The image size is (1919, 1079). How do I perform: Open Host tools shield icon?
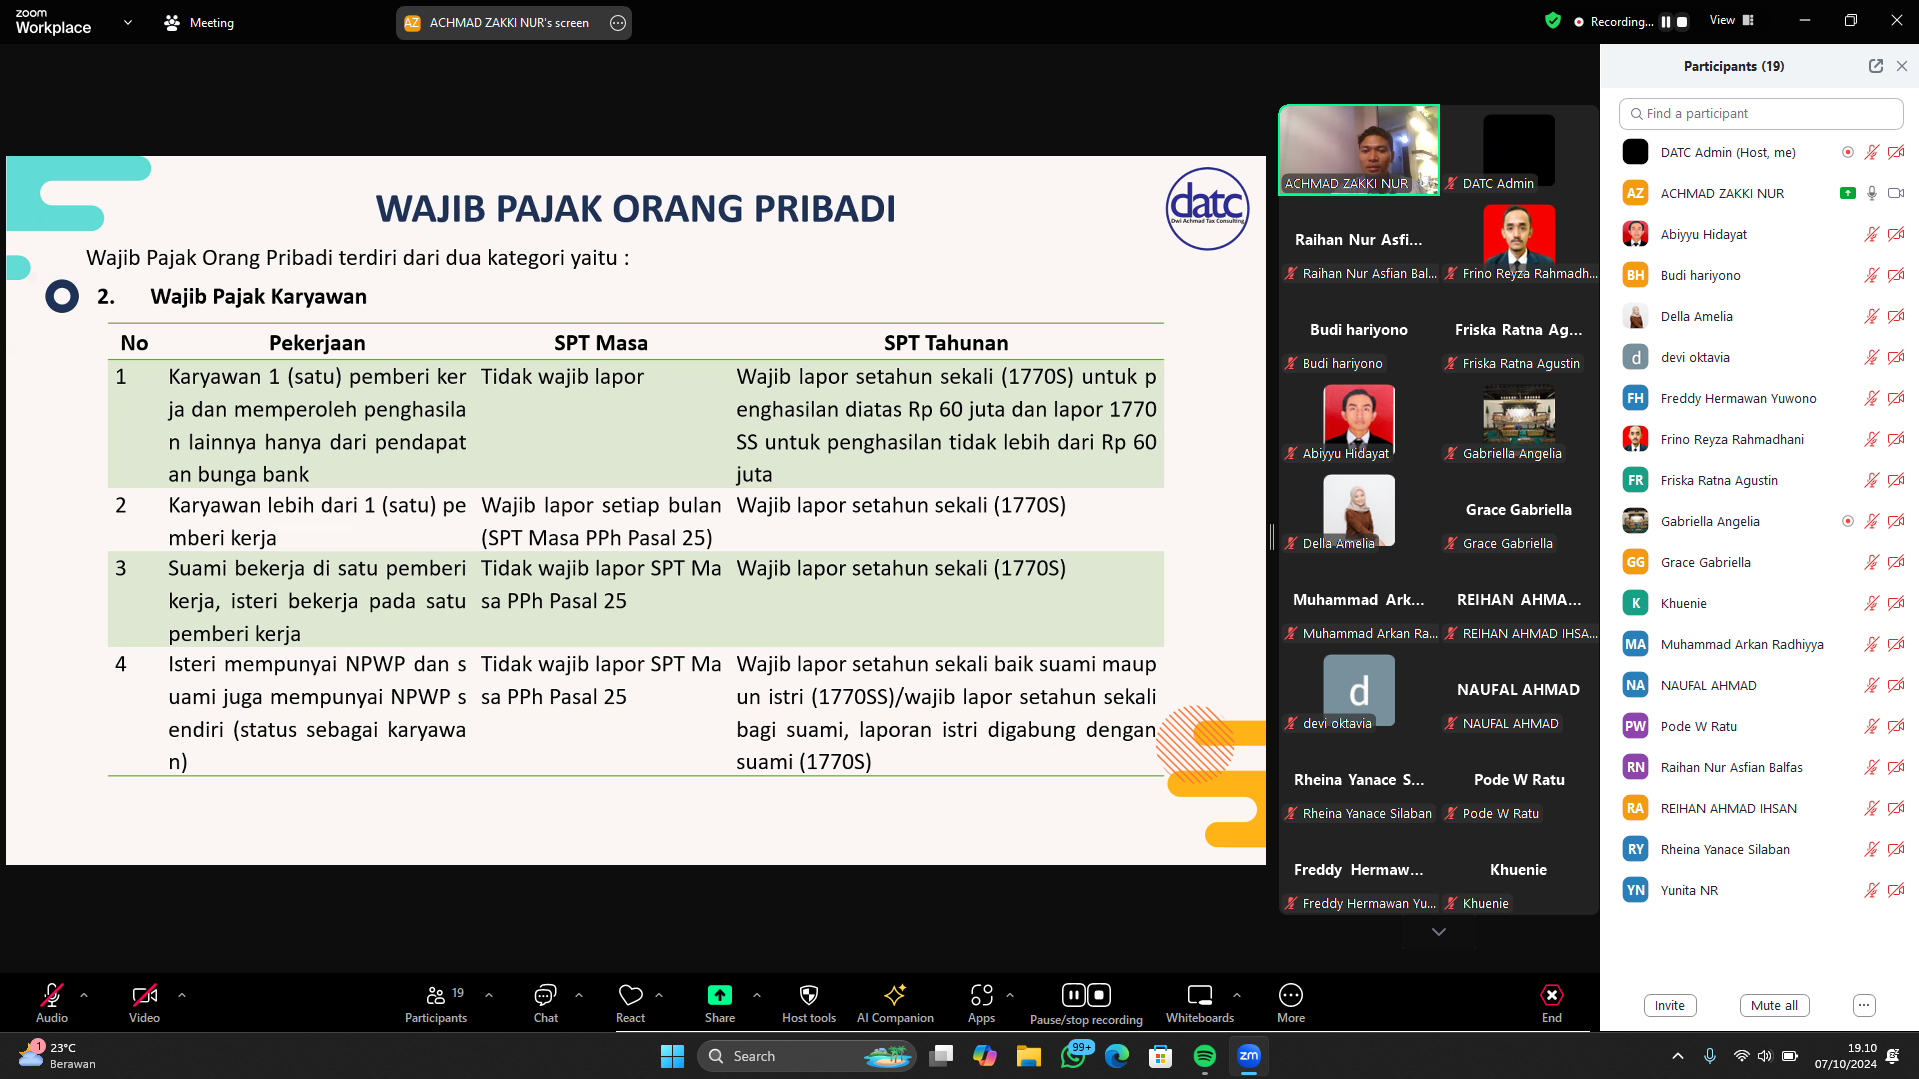coord(808,995)
